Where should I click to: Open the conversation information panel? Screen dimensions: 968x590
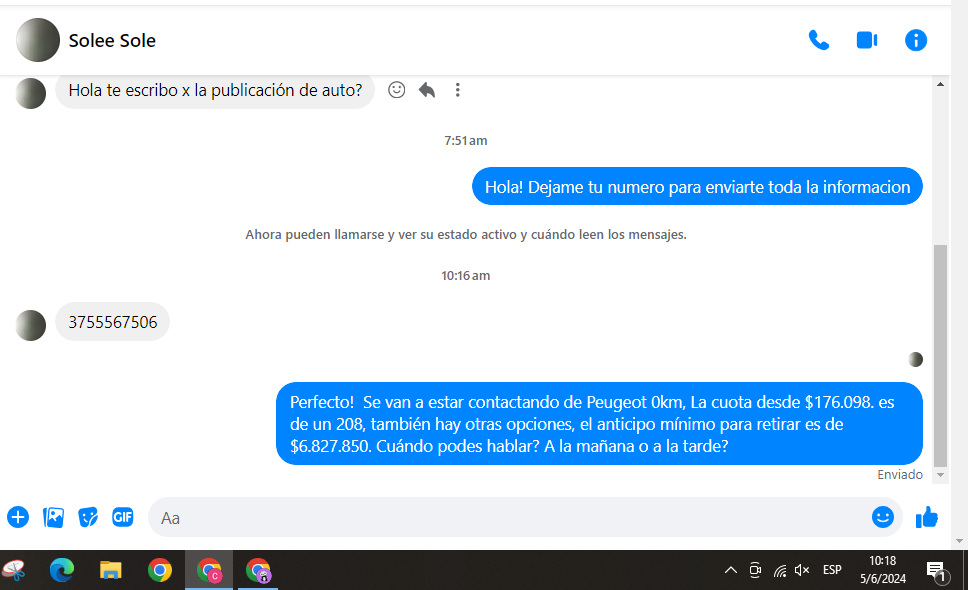click(916, 40)
